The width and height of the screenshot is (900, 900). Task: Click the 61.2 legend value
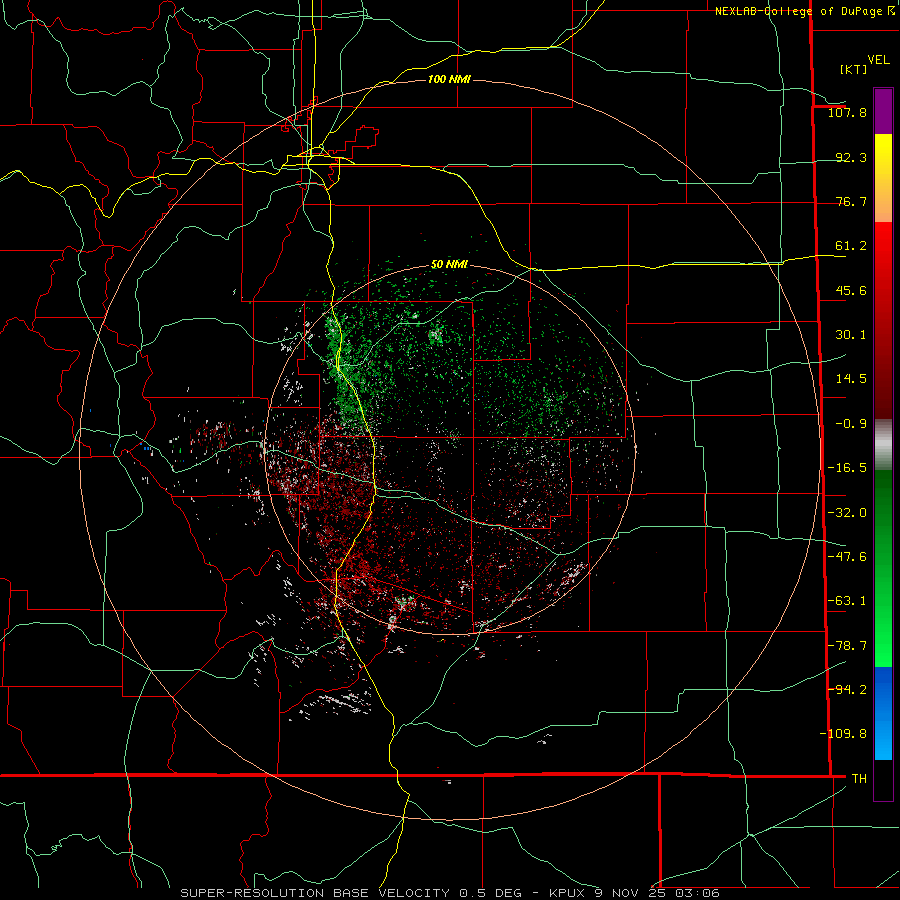[851, 246]
